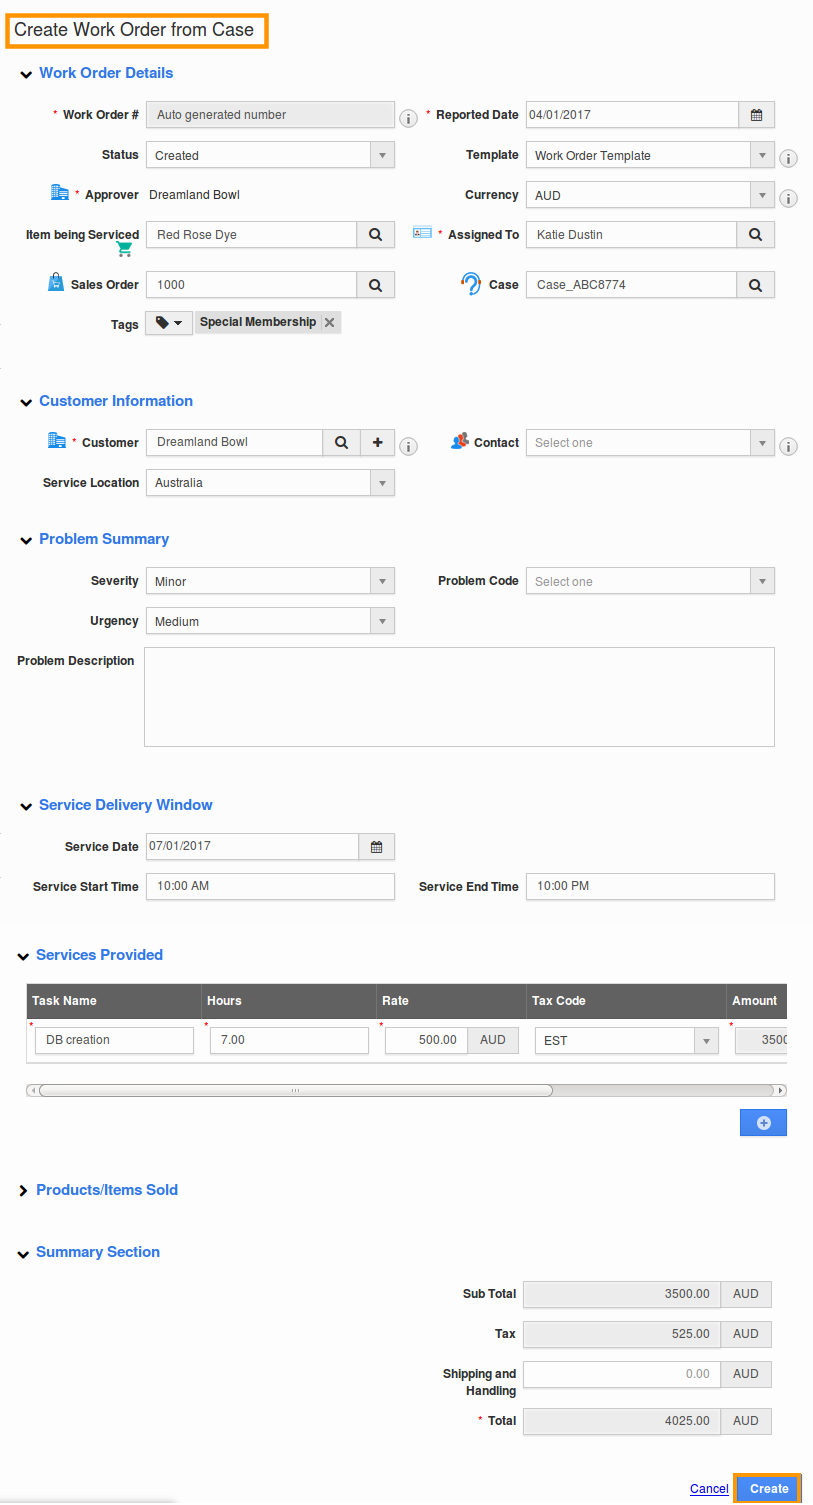
Task: Remove the Special Membership tag
Action: tap(329, 322)
